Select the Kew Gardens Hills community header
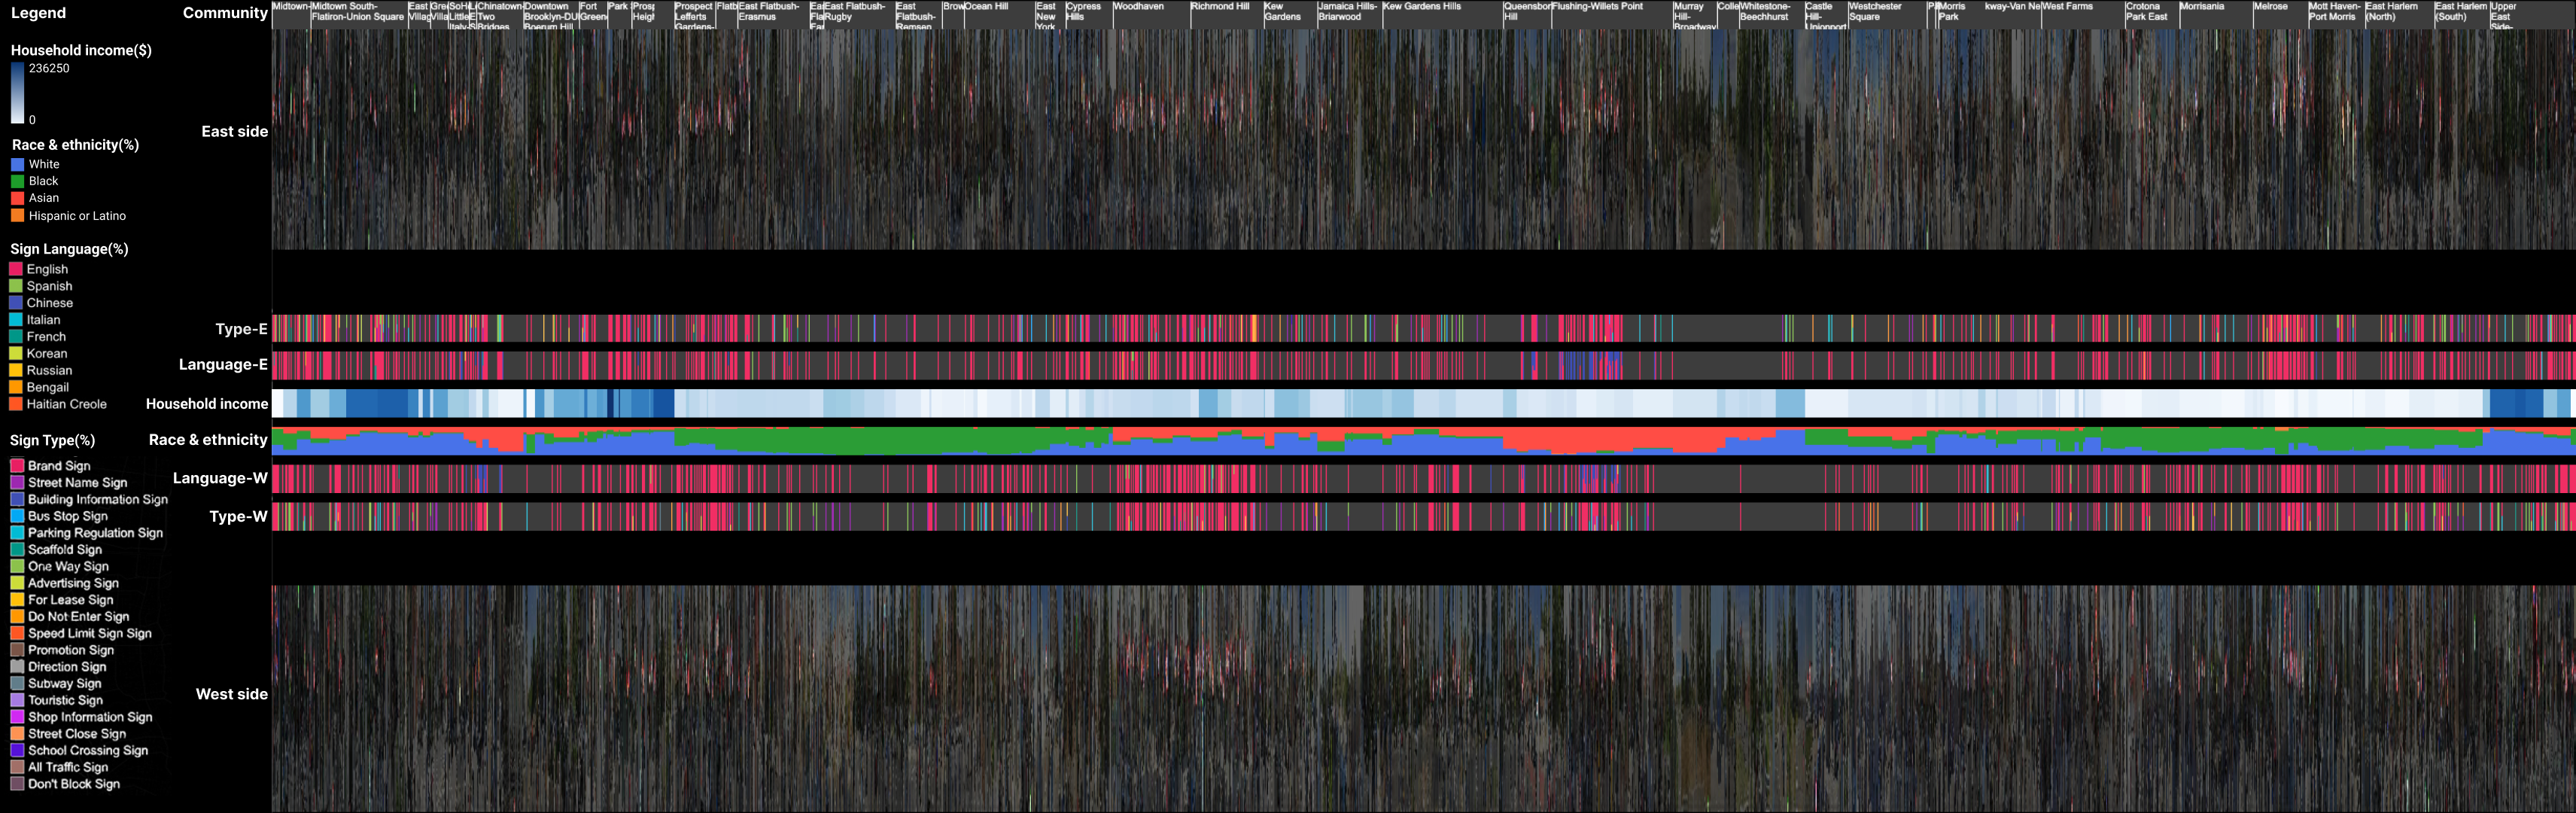This screenshot has height=813, width=2576. click(x=1442, y=14)
